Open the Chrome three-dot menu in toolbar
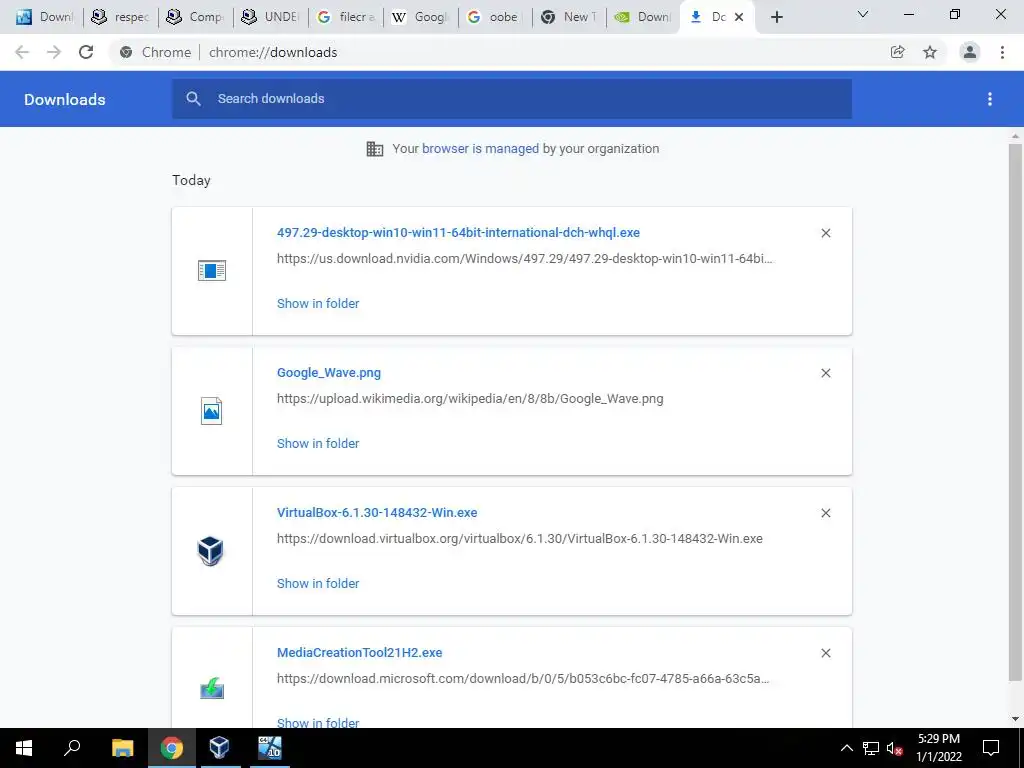 tap(1002, 52)
